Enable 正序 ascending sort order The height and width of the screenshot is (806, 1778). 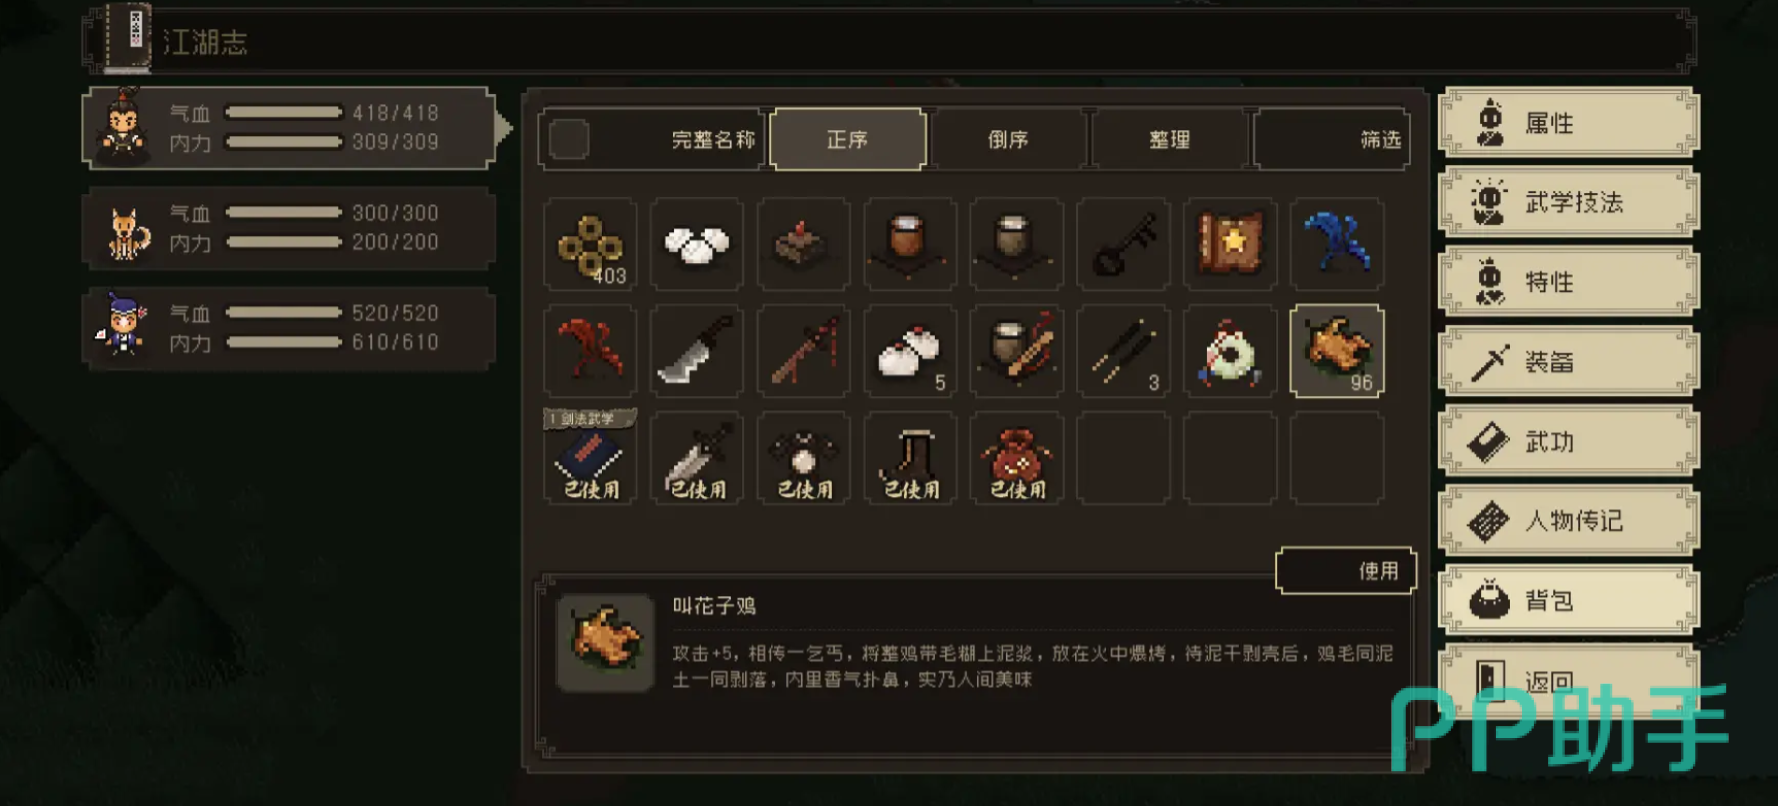tap(847, 139)
